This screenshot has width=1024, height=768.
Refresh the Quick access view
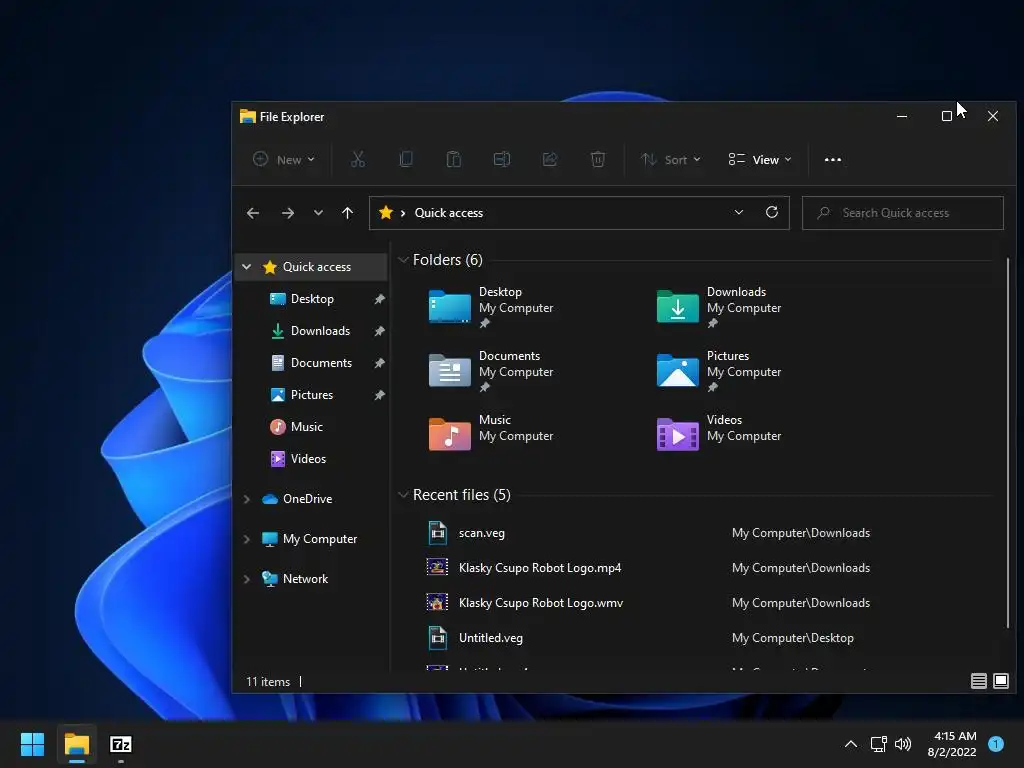pyautogui.click(x=772, y=212)
